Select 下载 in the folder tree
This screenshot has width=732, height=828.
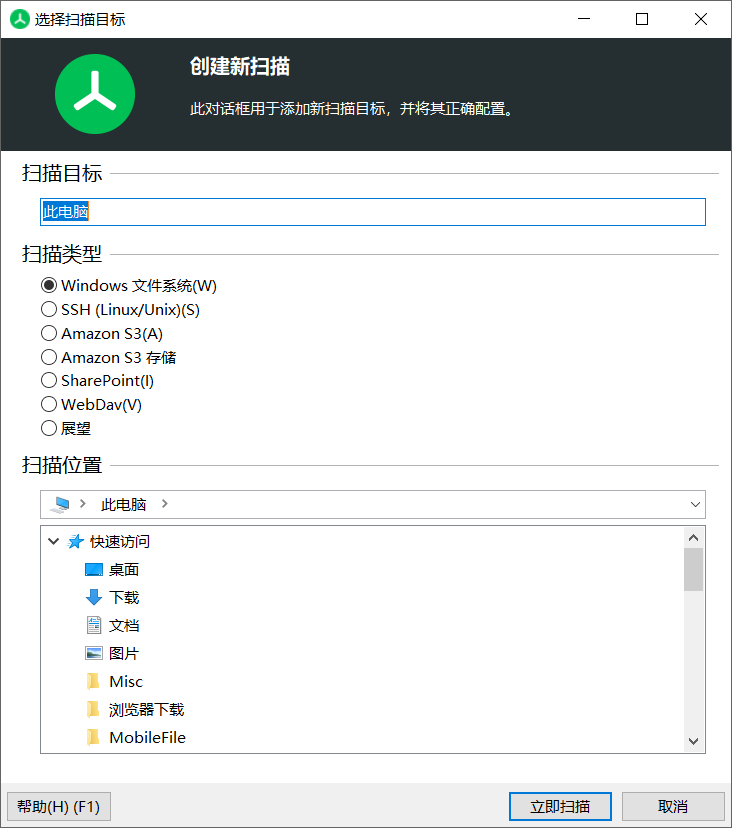pos(124,597)
